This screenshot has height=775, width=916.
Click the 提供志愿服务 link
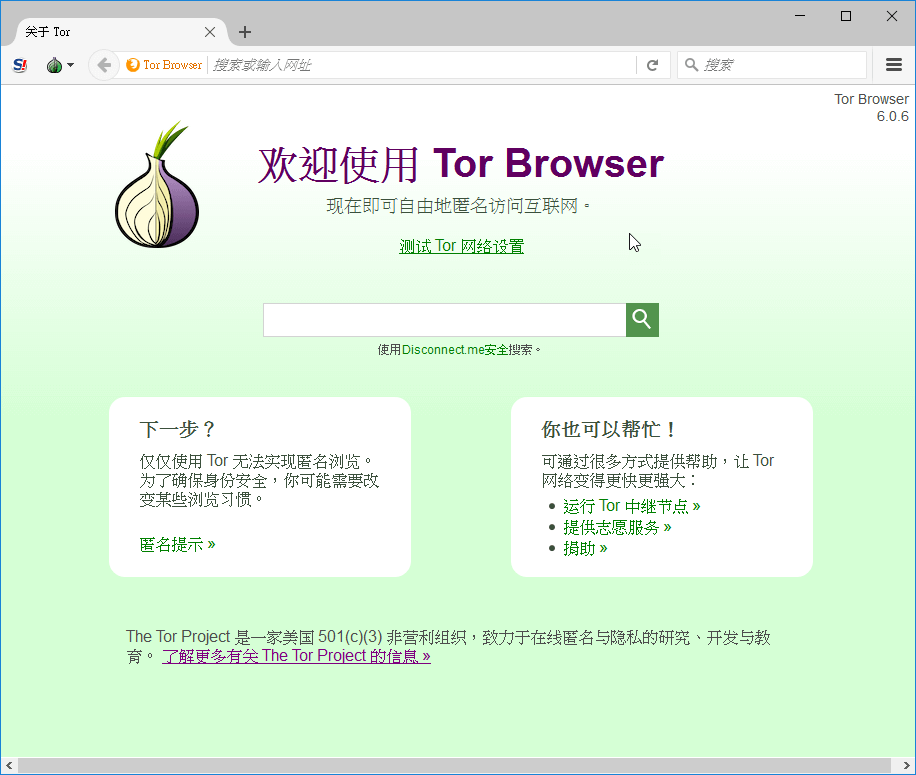(x=617, y=527)
